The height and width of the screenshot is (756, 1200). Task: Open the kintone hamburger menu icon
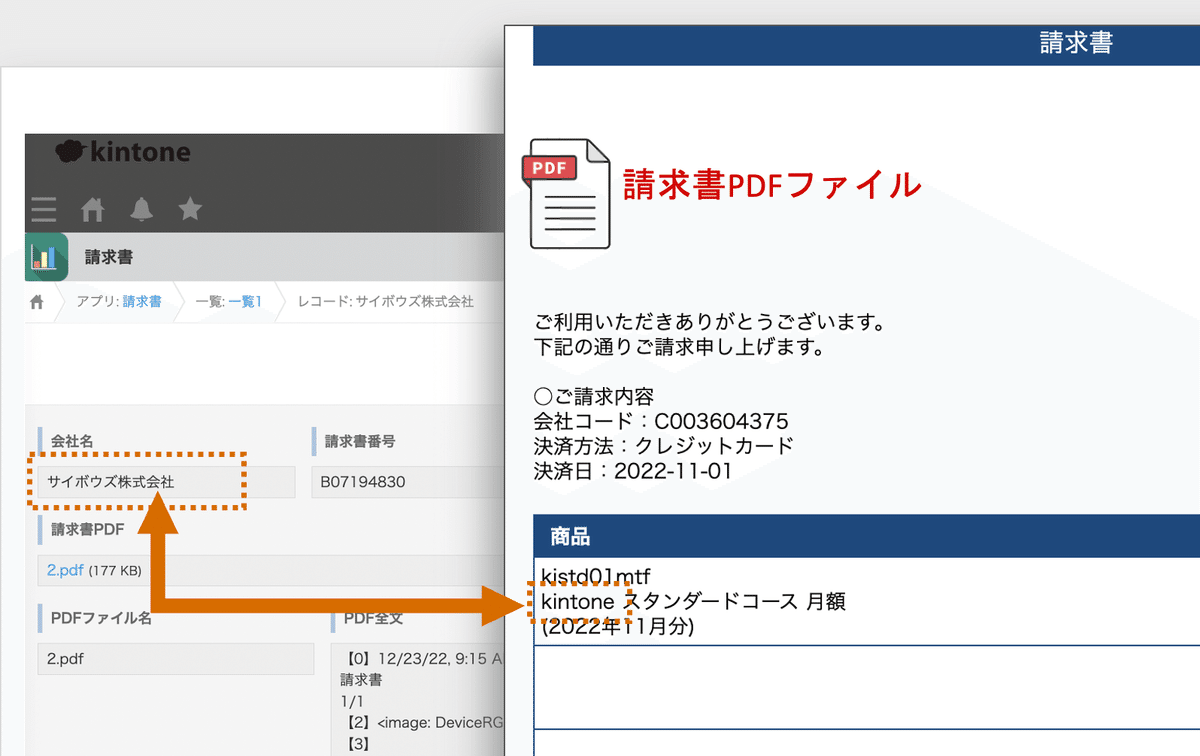tap(43, 210)
